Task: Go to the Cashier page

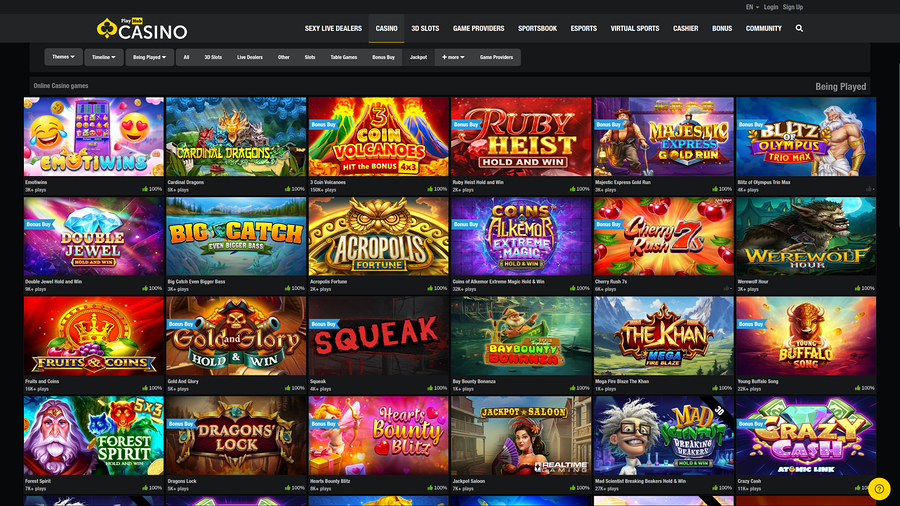Action: click(x=686, y=28)
